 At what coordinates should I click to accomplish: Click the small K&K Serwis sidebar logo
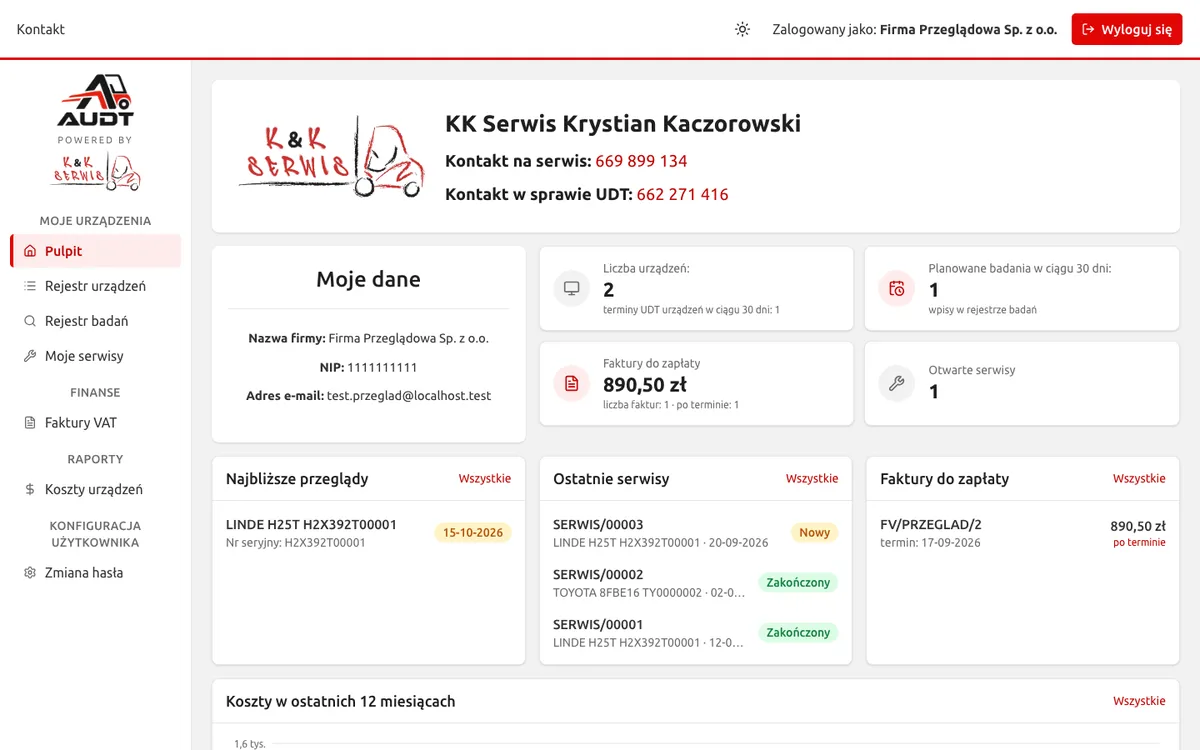(x=96, y=172)
